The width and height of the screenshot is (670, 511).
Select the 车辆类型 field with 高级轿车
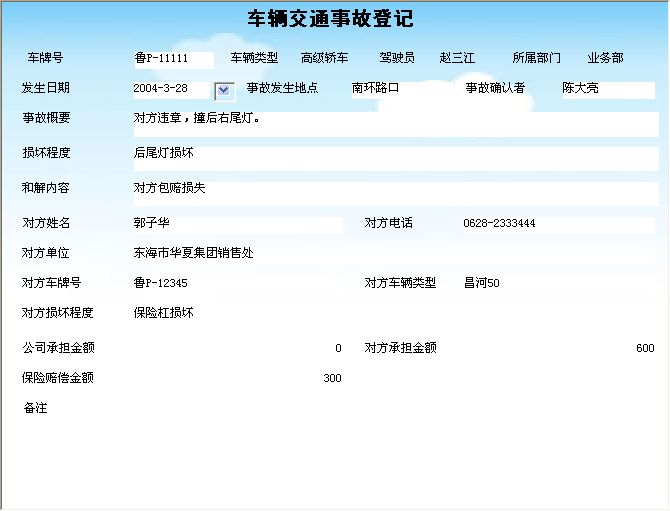tap(325, 59)
